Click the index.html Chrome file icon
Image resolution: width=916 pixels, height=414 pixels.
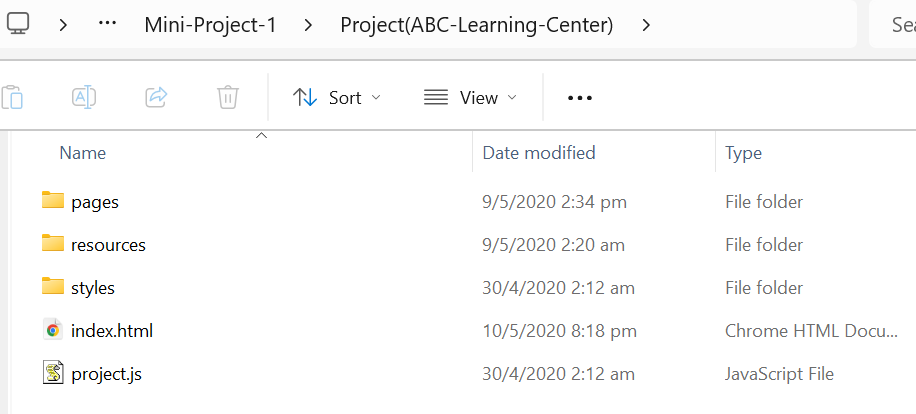click(x=53, y=330)
